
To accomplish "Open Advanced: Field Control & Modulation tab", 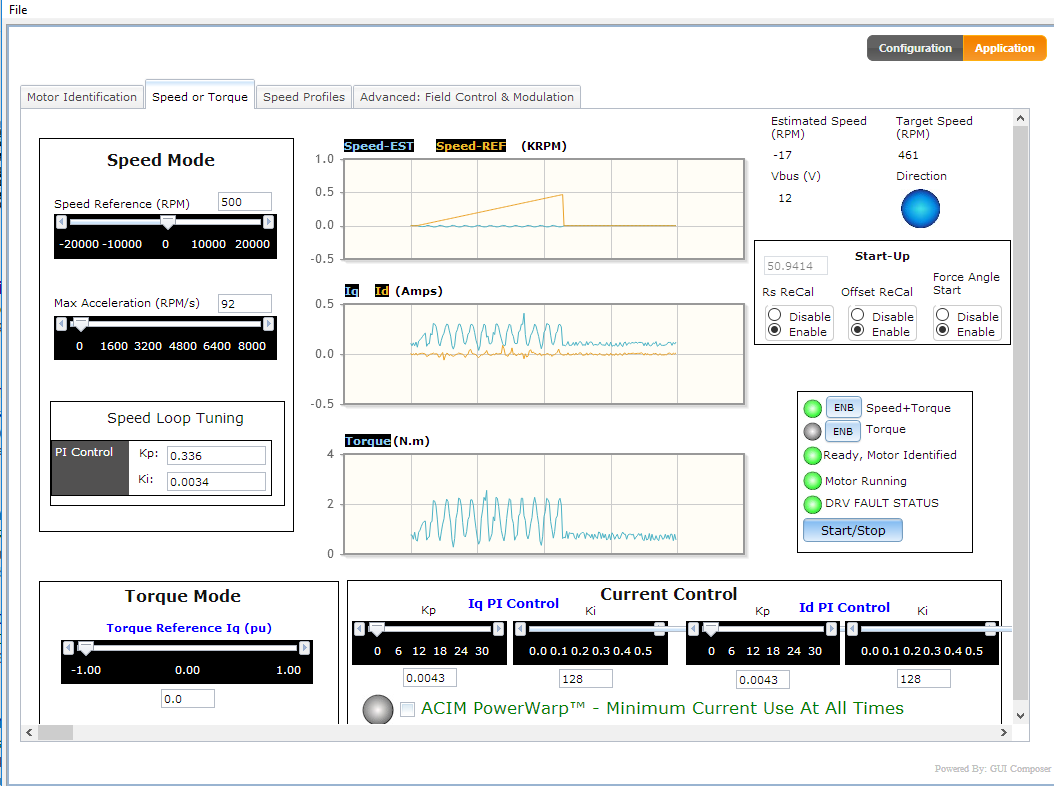I will [x=467, y=97].
